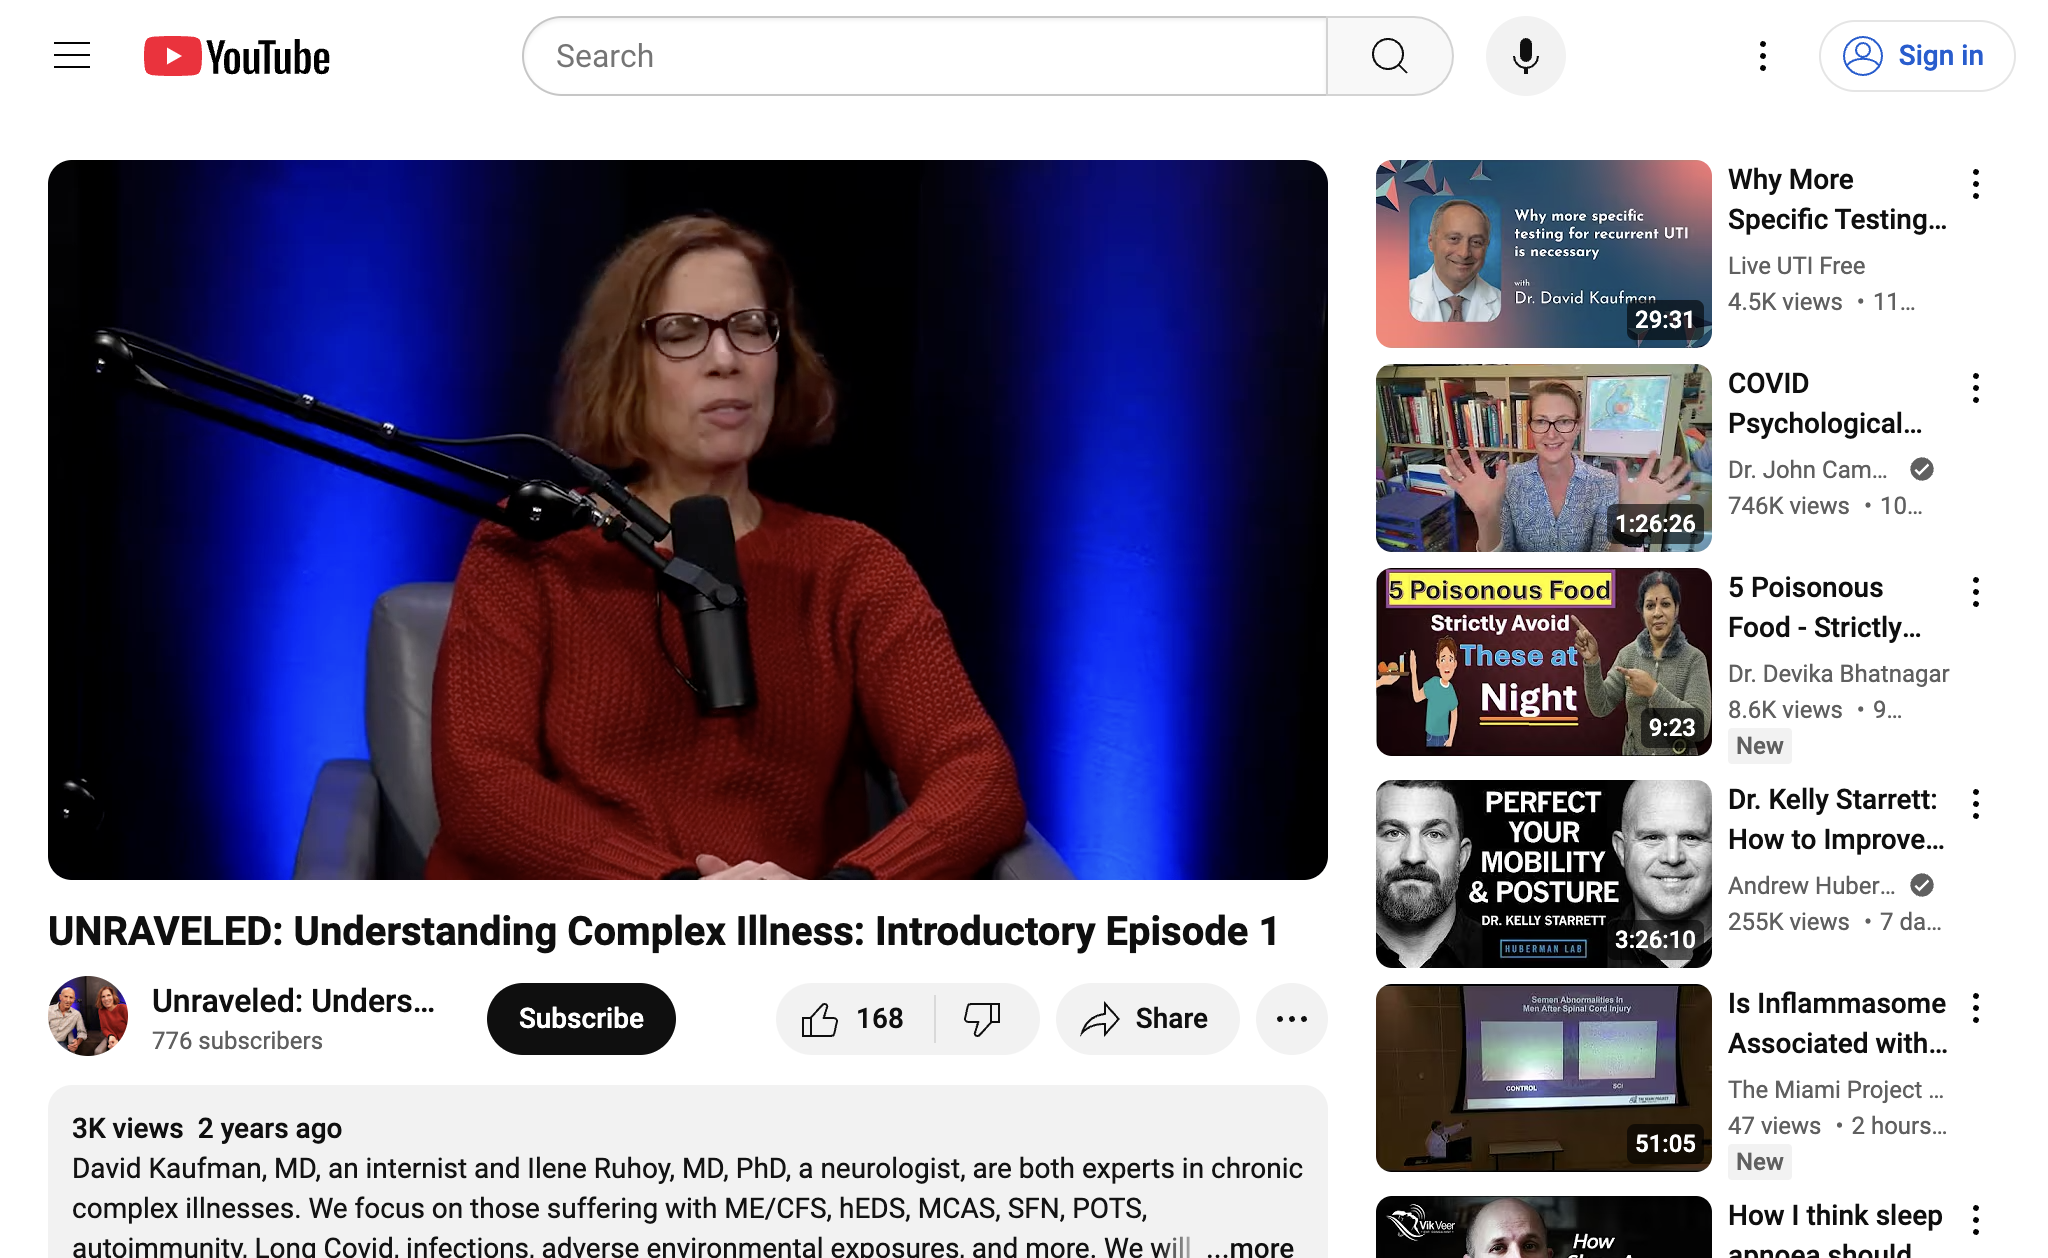2048x1258 pixels.
Task: Open COVID Psychological title link
Action: coord(1825,403)
